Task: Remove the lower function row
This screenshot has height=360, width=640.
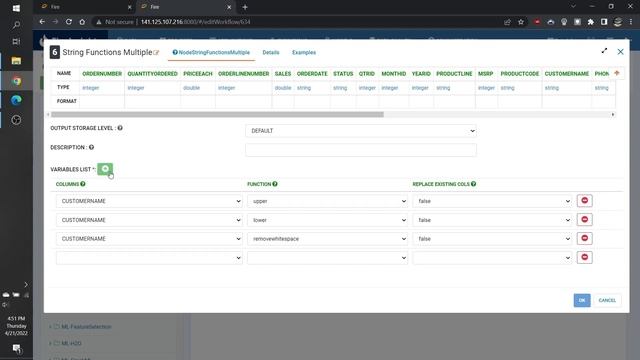Action: pyautogui.click(x=584, y=220)
